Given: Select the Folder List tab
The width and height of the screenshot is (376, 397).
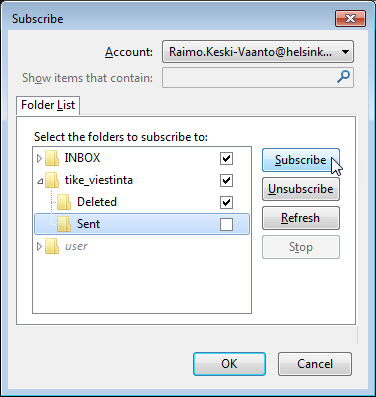Looking at the screenshot, I should [48, 105].
